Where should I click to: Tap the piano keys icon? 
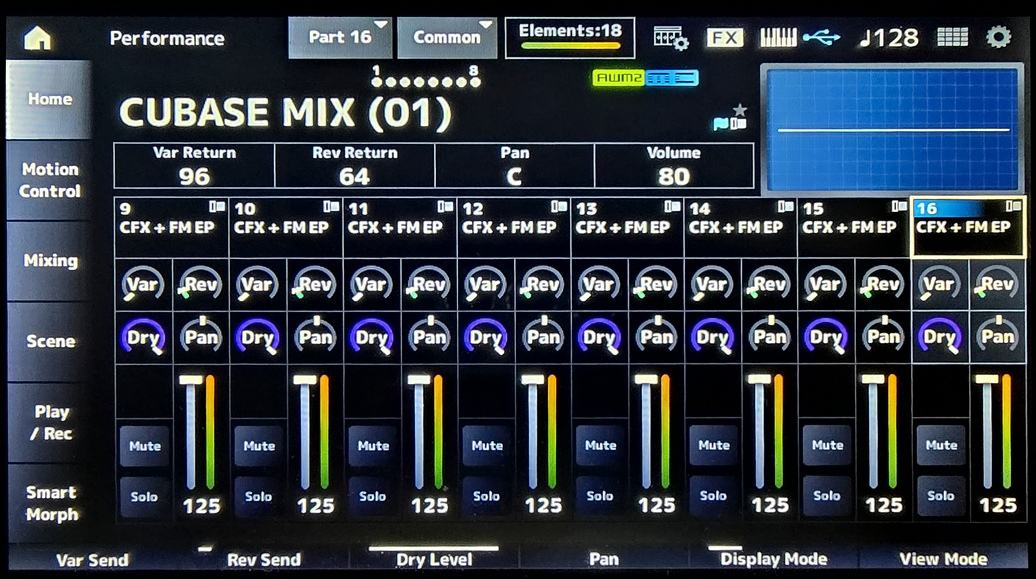778,38
